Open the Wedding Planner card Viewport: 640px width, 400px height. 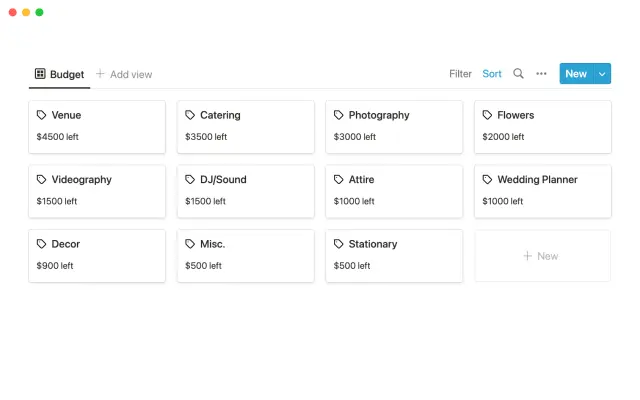click(x=542, y=191)
